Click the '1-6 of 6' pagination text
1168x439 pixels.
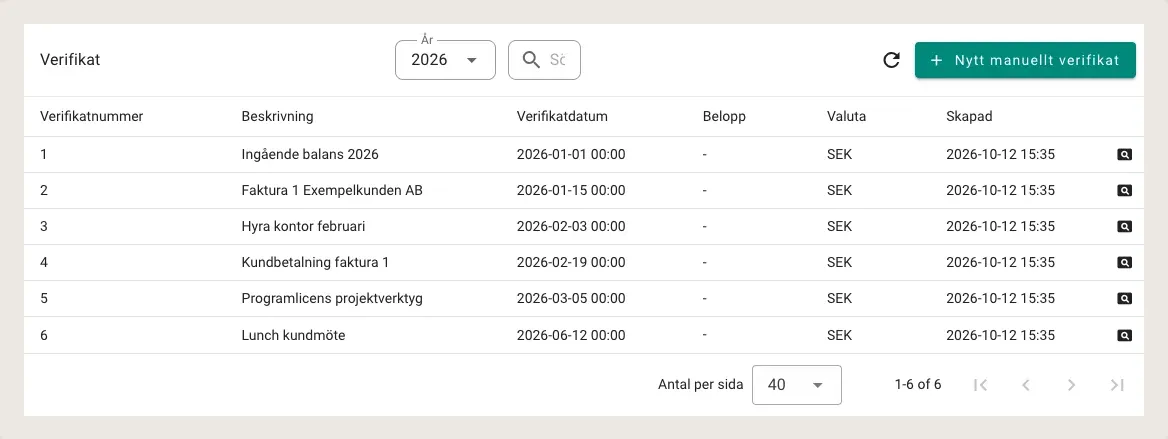pyautogui.click(x=918, y=385)
